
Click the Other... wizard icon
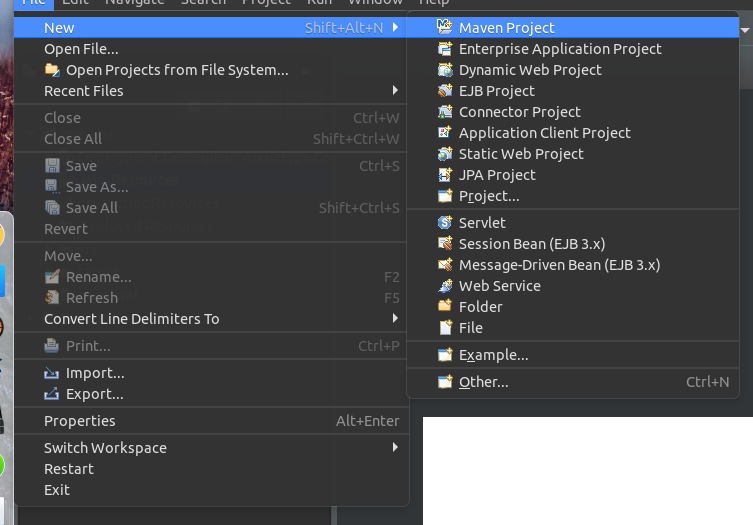click(445, 381)
